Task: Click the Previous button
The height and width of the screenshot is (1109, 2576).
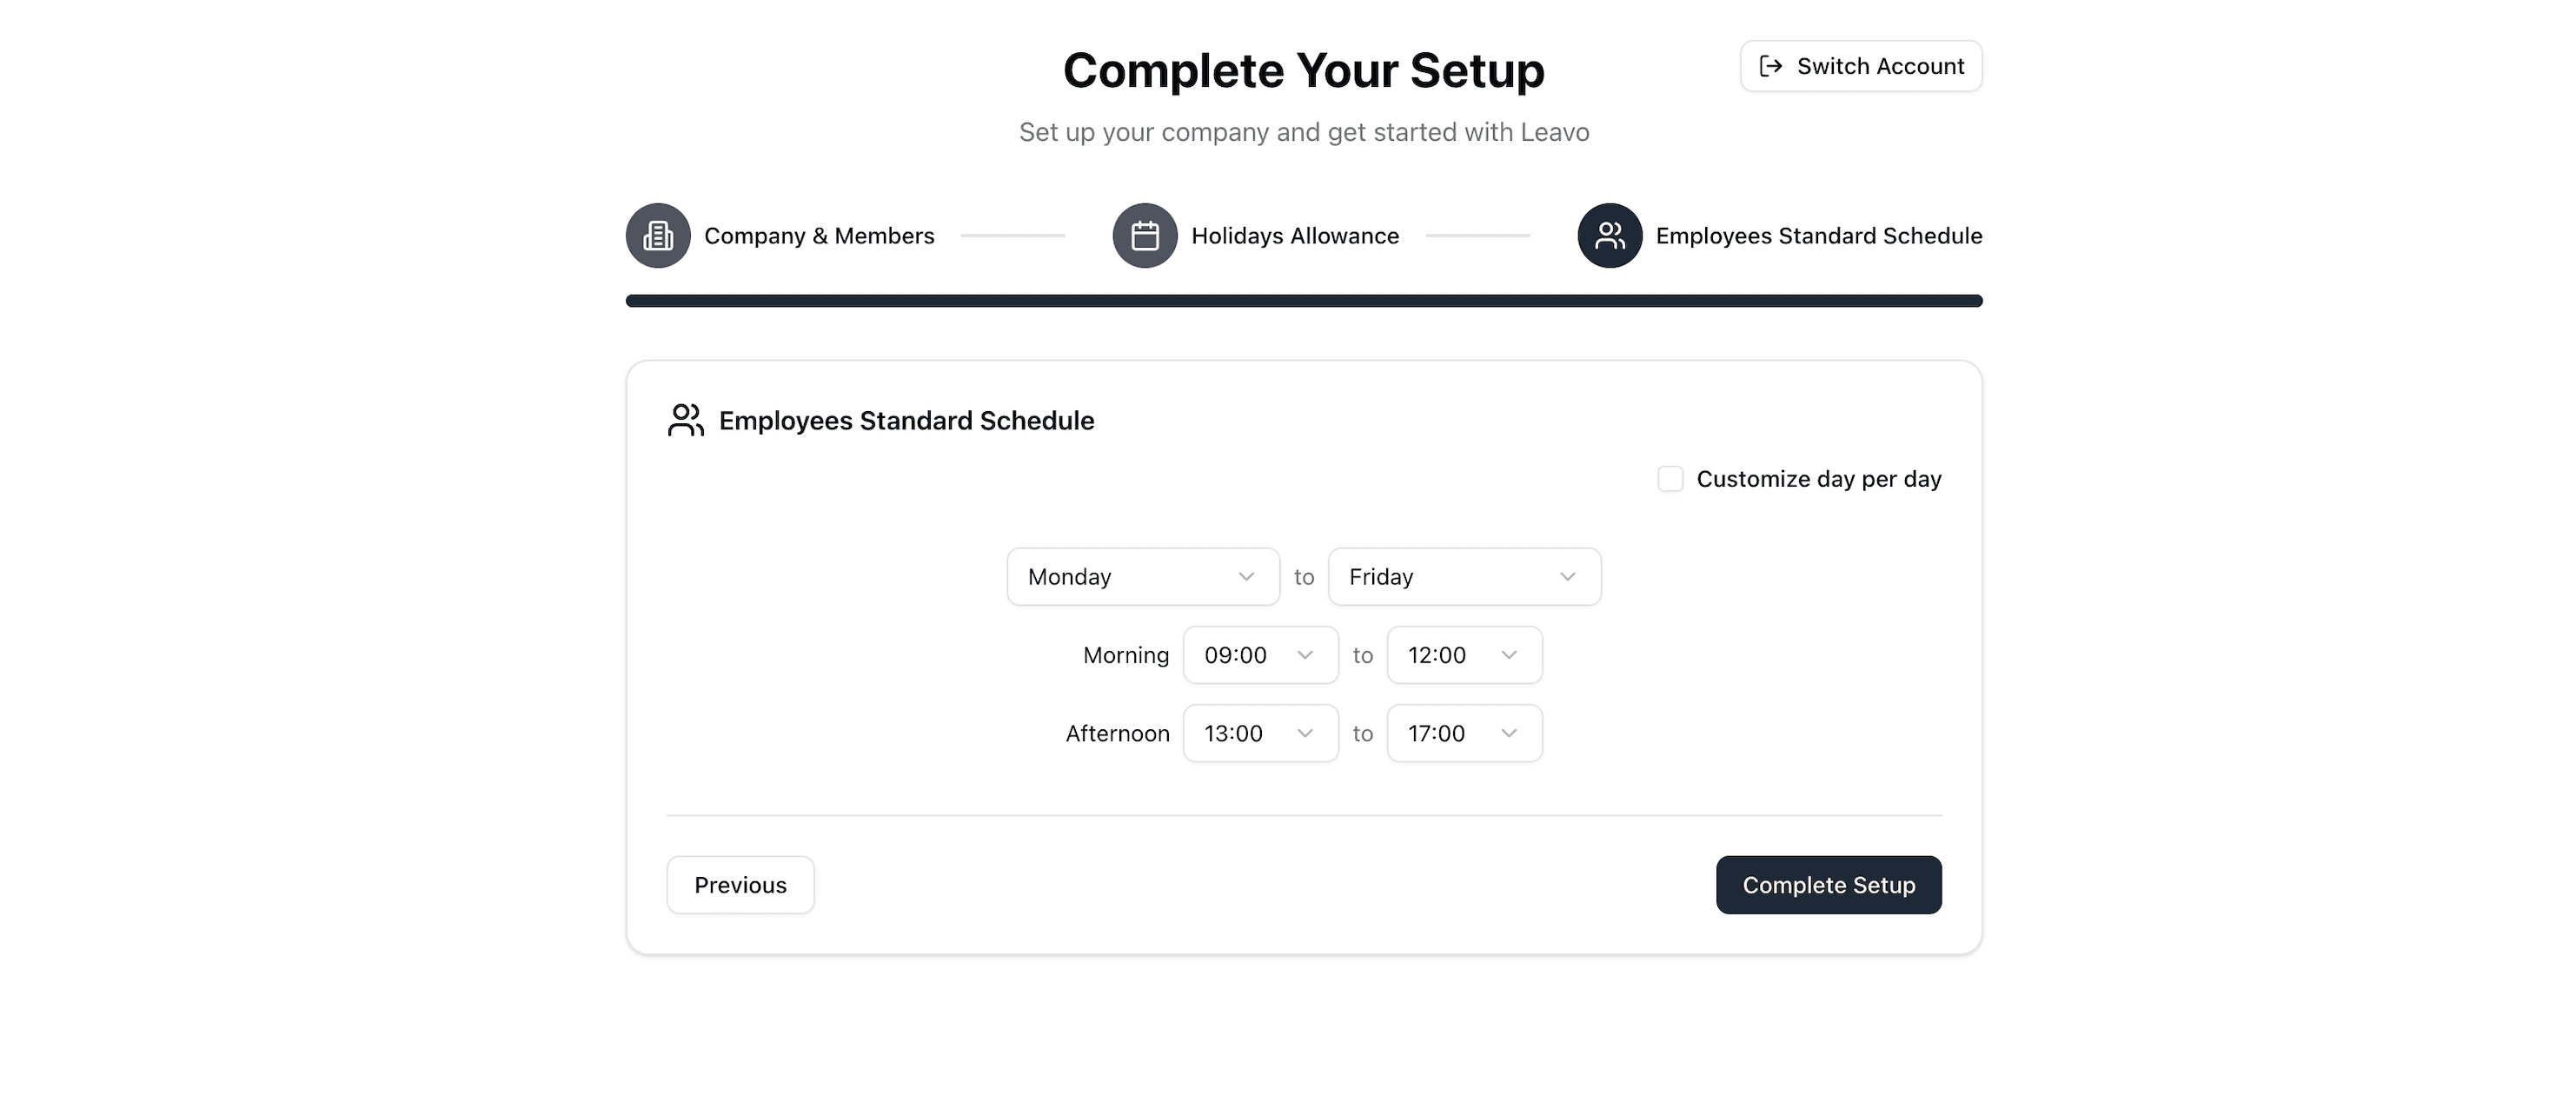Action: (740, 884)
